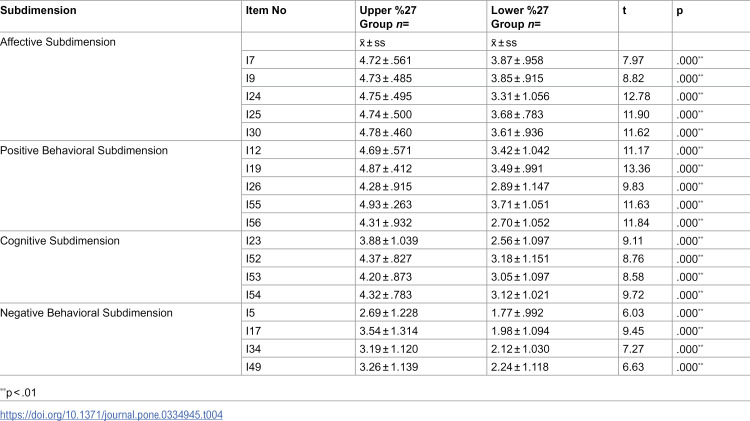Select the Affective Subdimension row label
The image size is (750, 421).
58,42
